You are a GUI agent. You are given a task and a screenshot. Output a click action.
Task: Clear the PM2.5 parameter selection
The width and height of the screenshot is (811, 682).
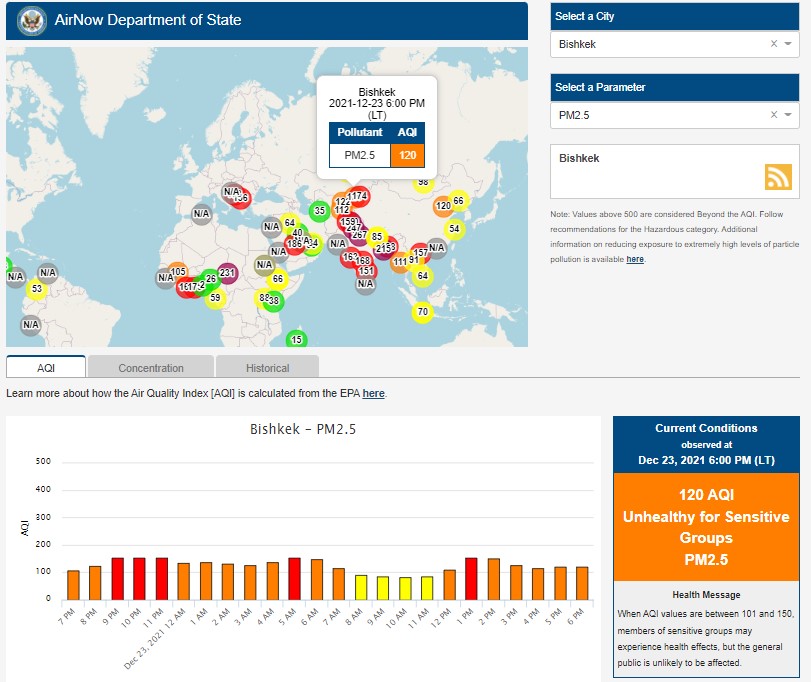[773, 116]
